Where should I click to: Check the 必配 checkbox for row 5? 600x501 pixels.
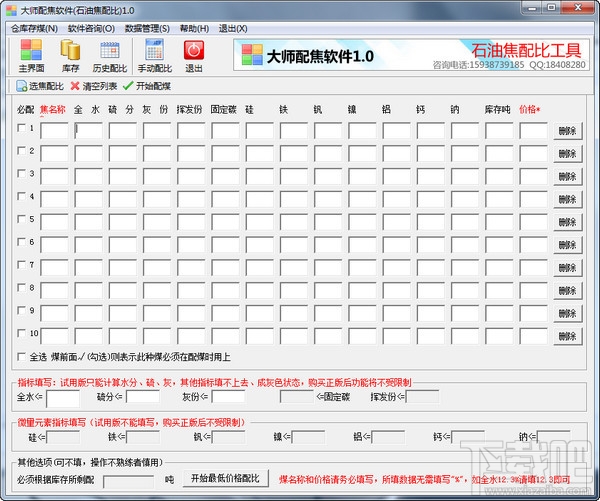pyautogui.click(x=21, y=219)
